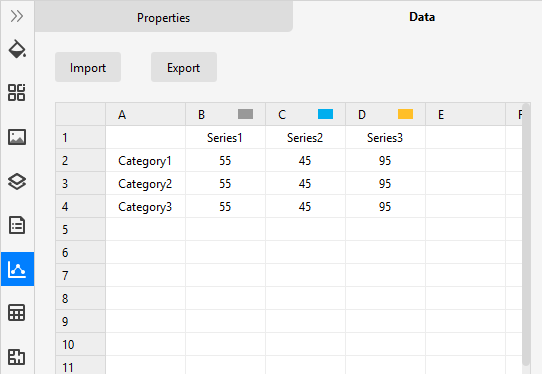Select Category2 Series2 value 45

coord(305,184)
